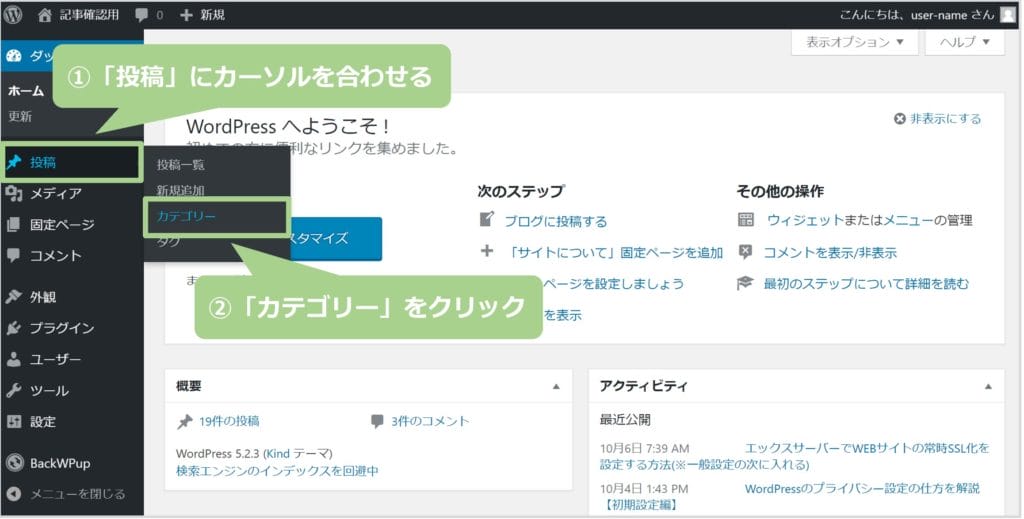
Task: Open WordPressのプライバシー設定の仕方を解説 post link
Action: (x=862, y=488)
